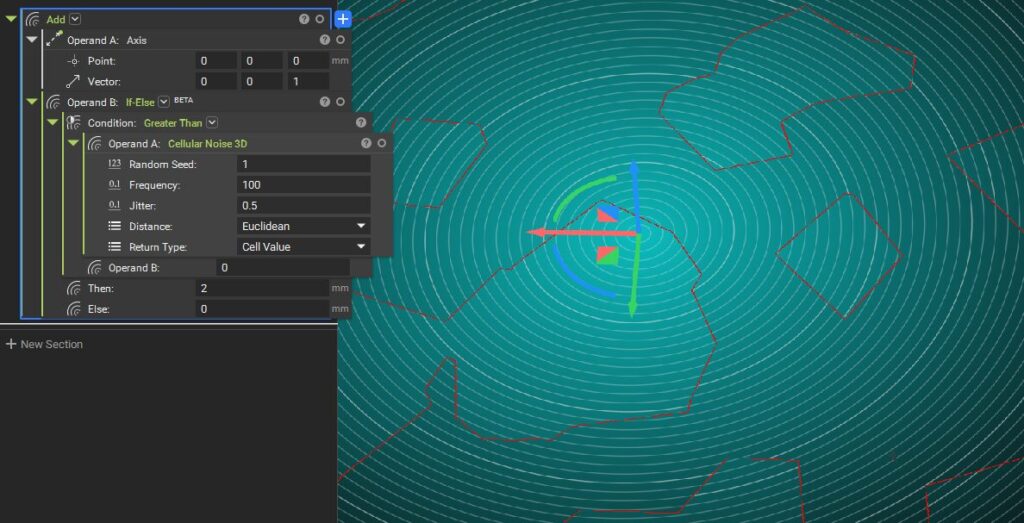Screen dimensions: 1024x523
Task: Click help icon on Cellular Noise 3D row
Action: click(x=366, y=144)
